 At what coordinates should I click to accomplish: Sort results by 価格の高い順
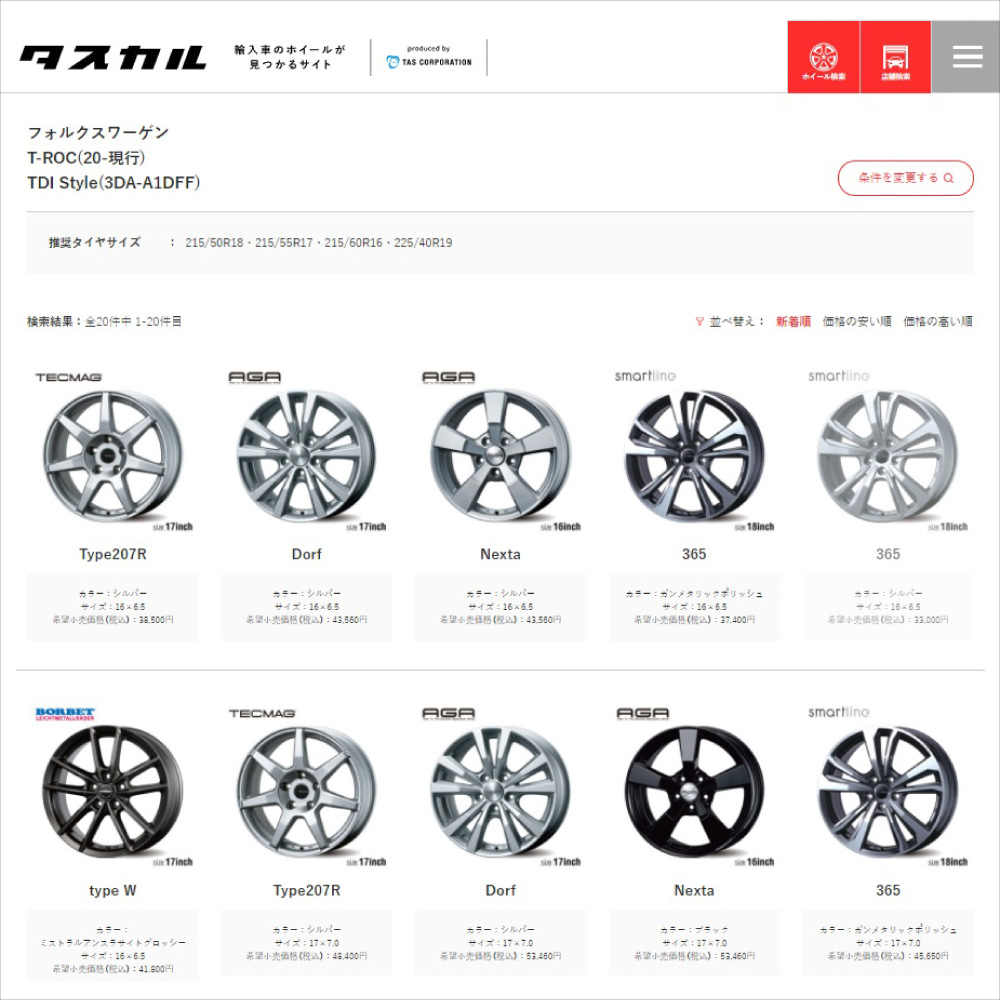[938, 321]
